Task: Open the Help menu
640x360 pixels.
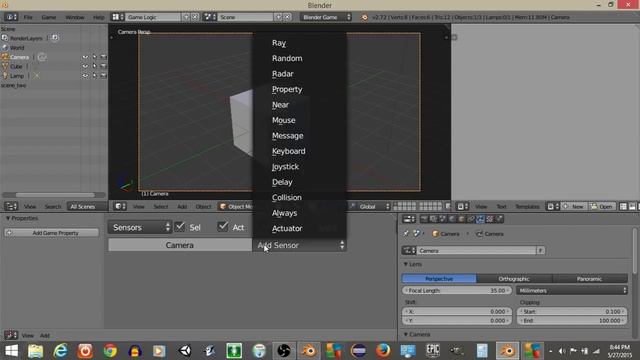Action: [98, 17]
